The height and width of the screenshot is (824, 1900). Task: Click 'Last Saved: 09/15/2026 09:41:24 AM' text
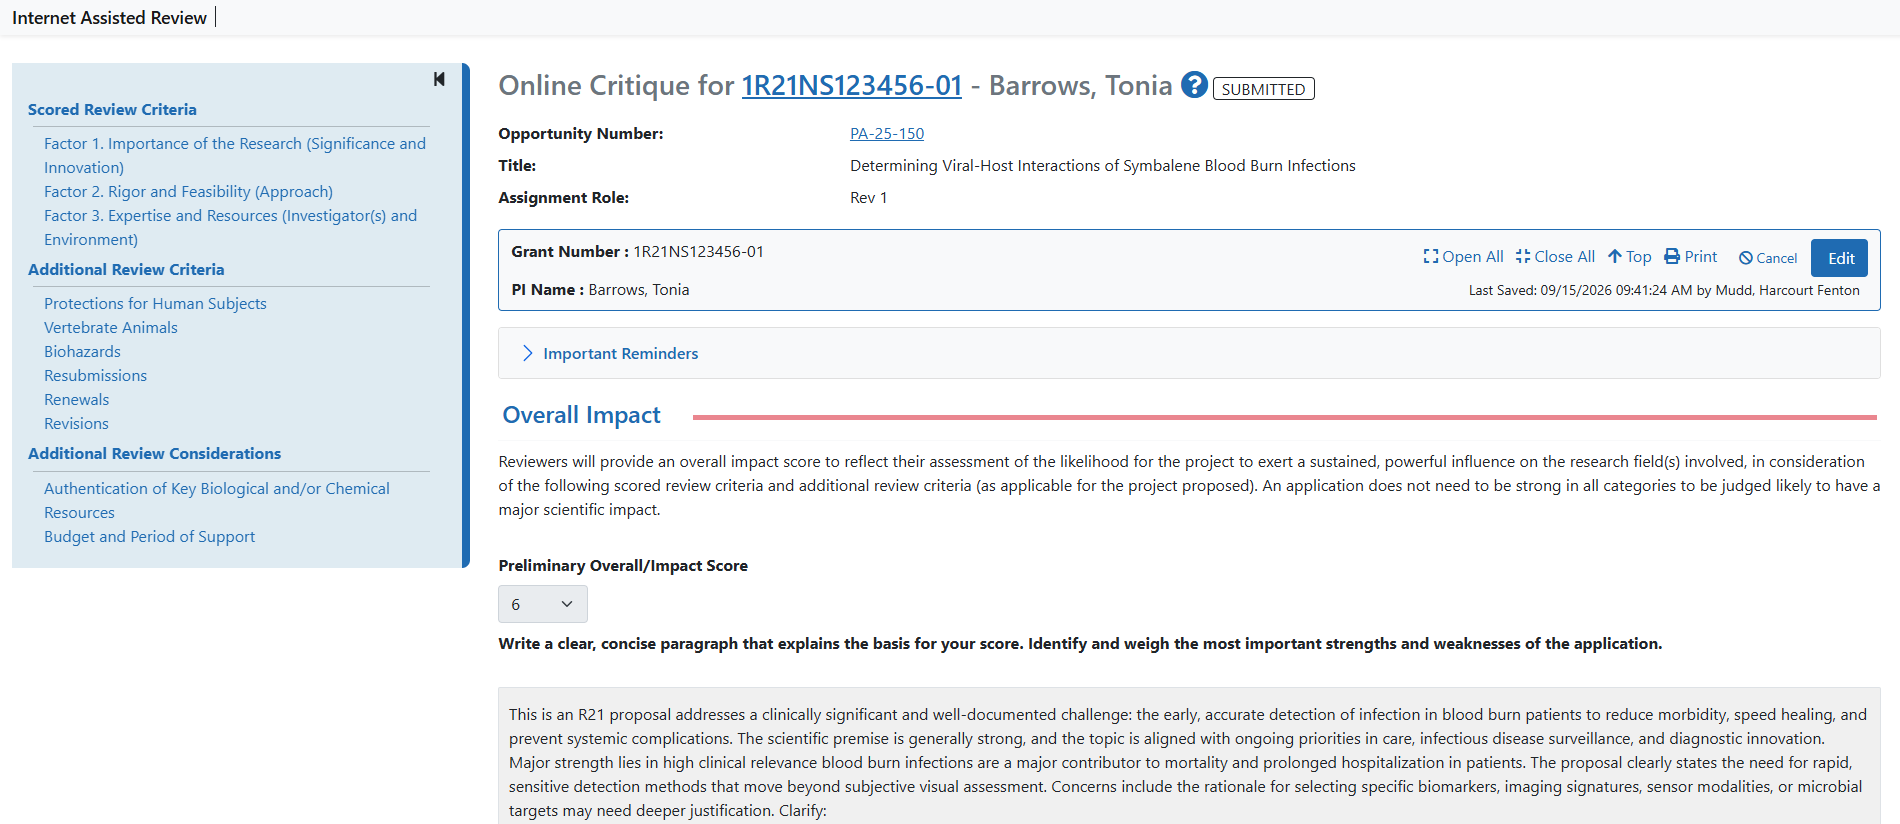[x=1580, y=291]
